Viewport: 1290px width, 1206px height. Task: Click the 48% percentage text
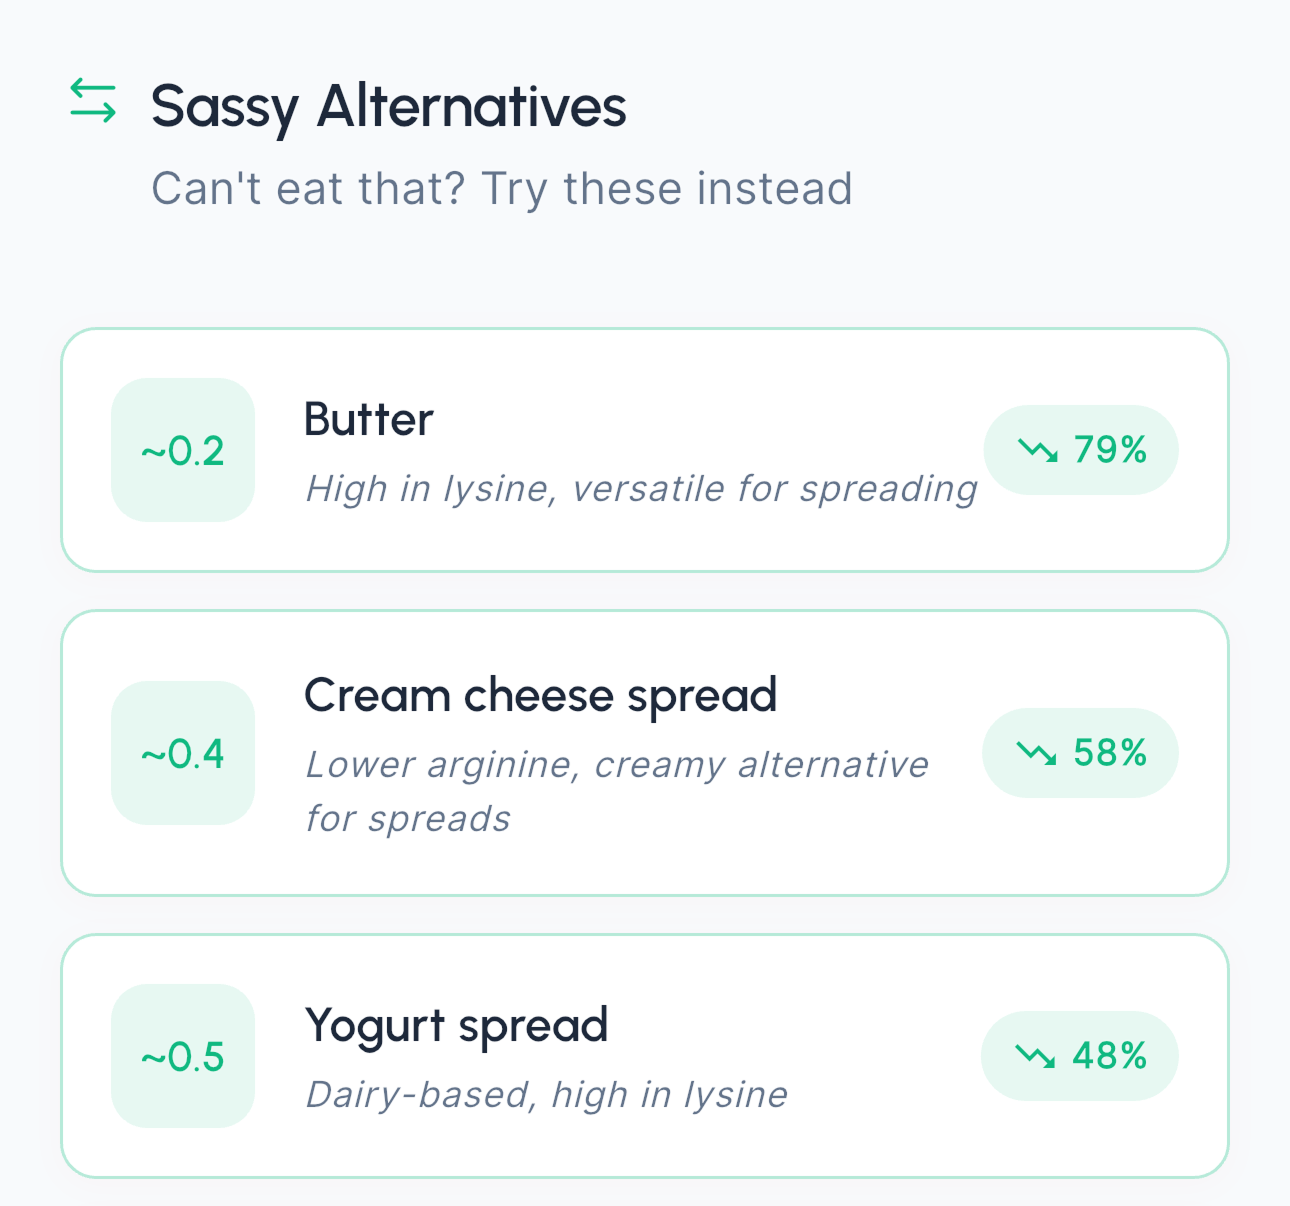pos(1109,1056)
